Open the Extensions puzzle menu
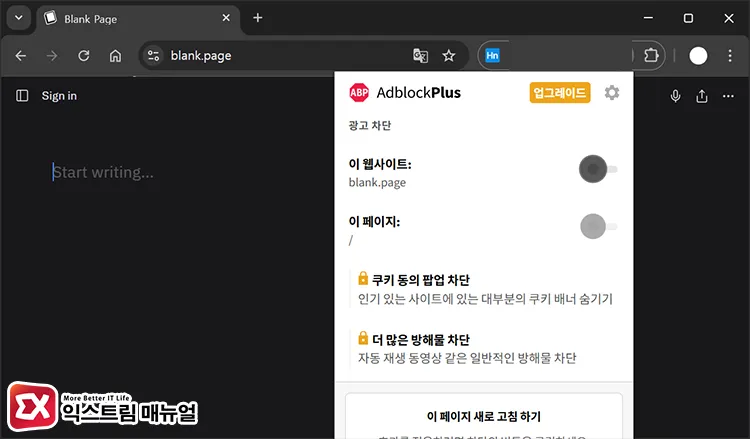The height and width of the screenshot is (439, 750). (x=651, y=56)
